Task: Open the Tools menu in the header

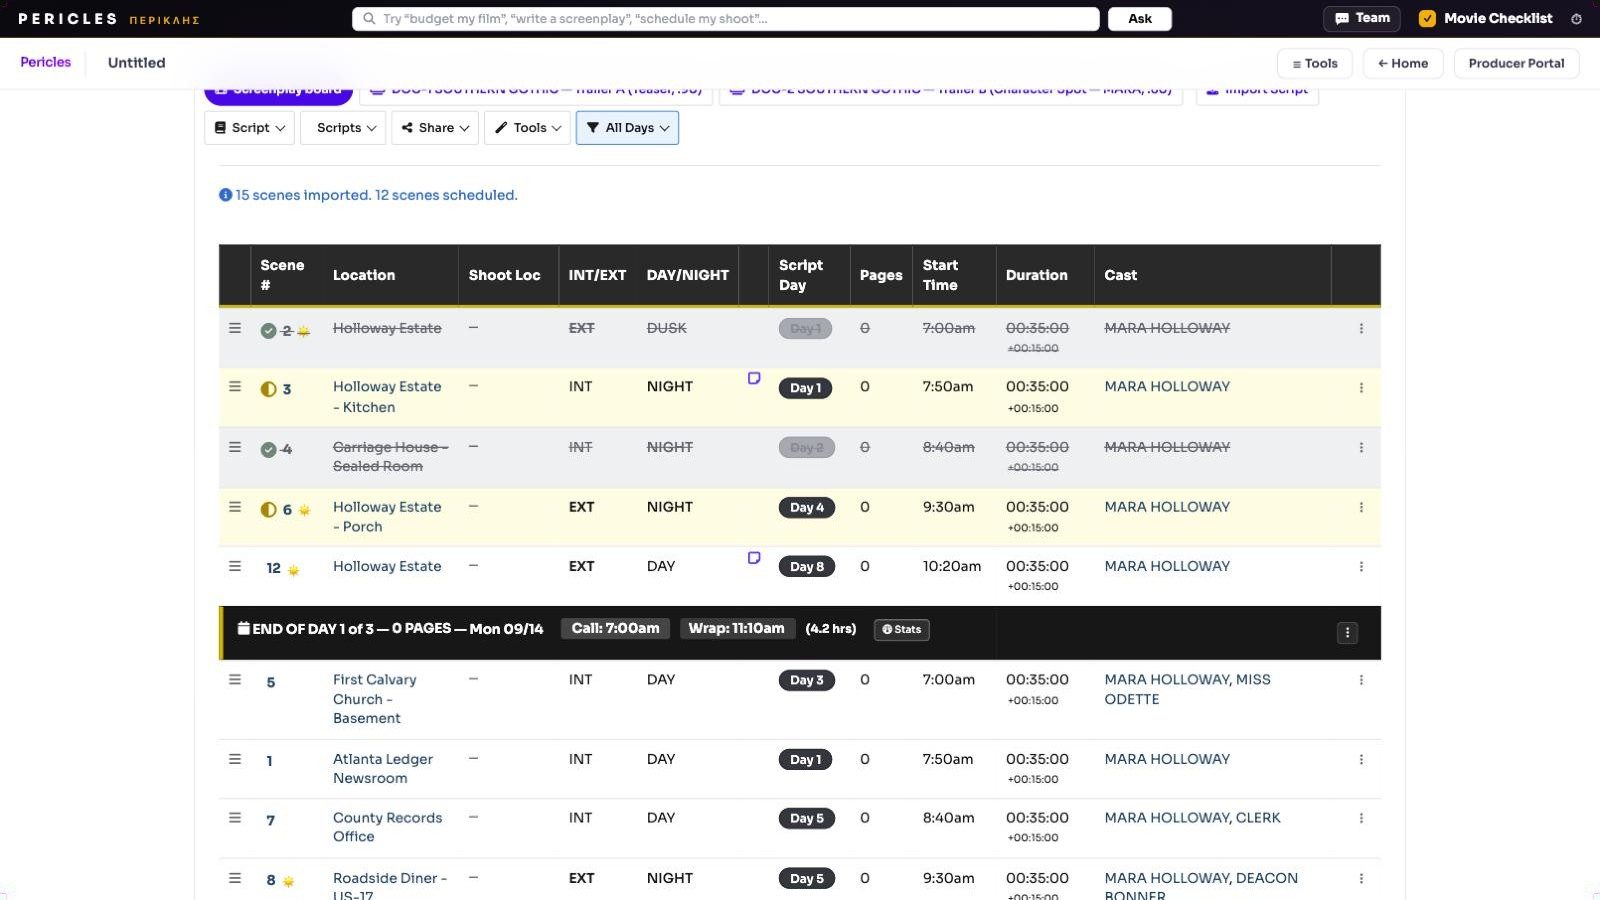Action: pyautogui.click(x=1315, y=63)
